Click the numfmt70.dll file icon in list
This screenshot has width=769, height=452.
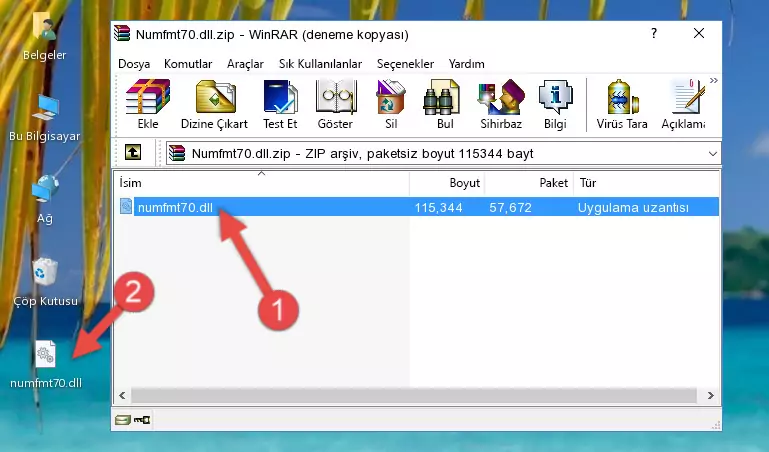click(126, 207)
